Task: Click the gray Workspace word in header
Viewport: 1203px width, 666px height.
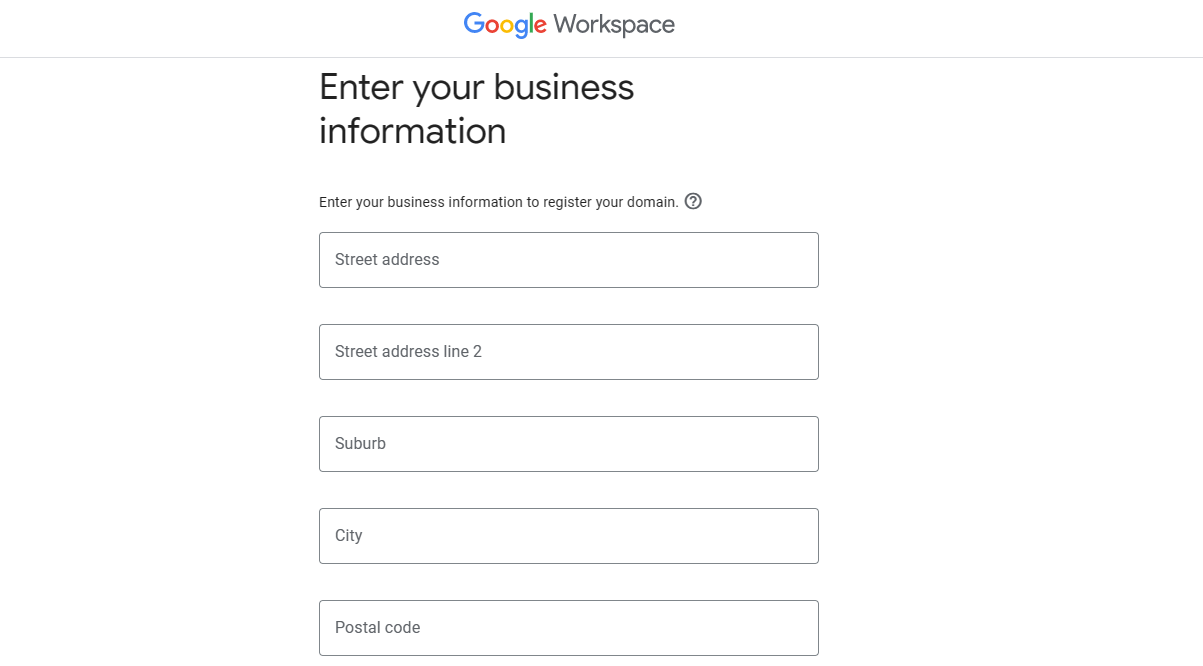Action: [614, 25]
